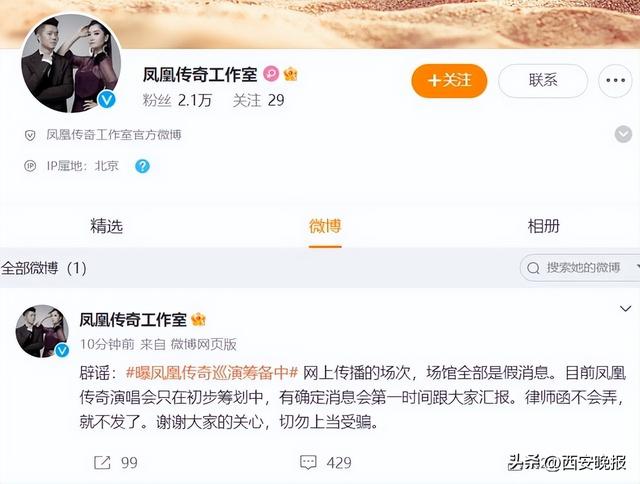The image size is (640, 484).
Task: Click the 联系 contact button
Action: point(543,80)
